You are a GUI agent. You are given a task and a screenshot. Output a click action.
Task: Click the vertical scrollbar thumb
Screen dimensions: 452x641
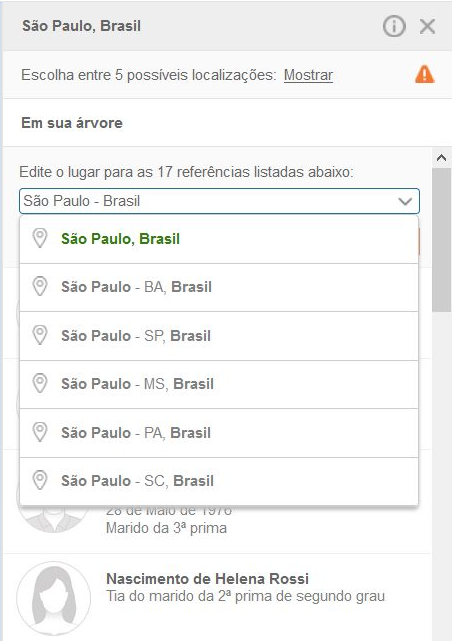click(441, 240)
